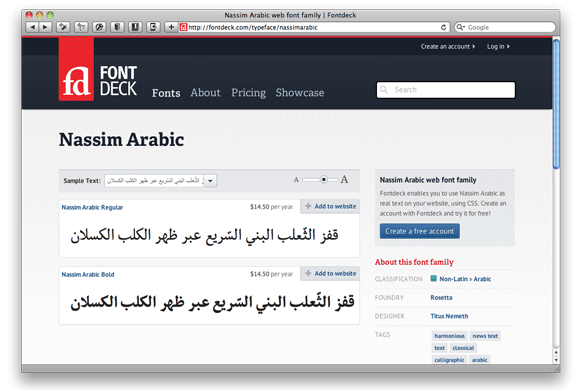
Task: Open the Pricing navigation item
Action: pyautogui.click(x=248, y=93)
